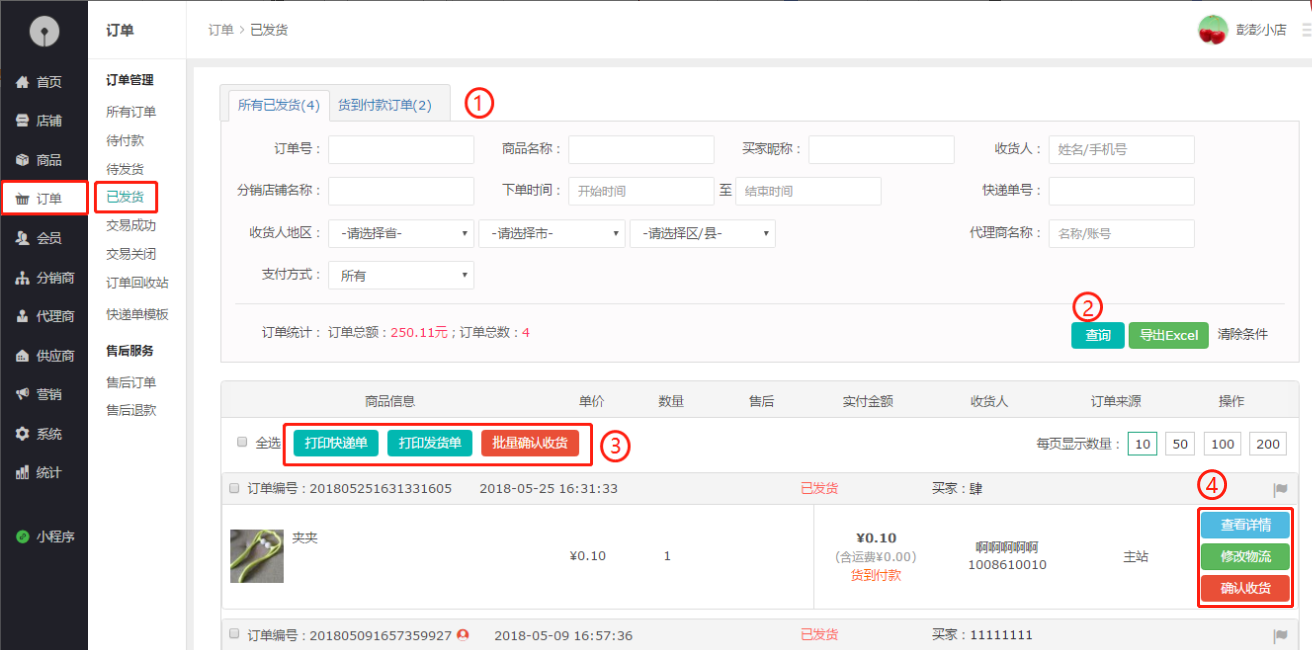The width and height of the screenshot is (1312, 650).
Task: Expand the province (请选择省) dropdown
Action: tap(401, 234)
